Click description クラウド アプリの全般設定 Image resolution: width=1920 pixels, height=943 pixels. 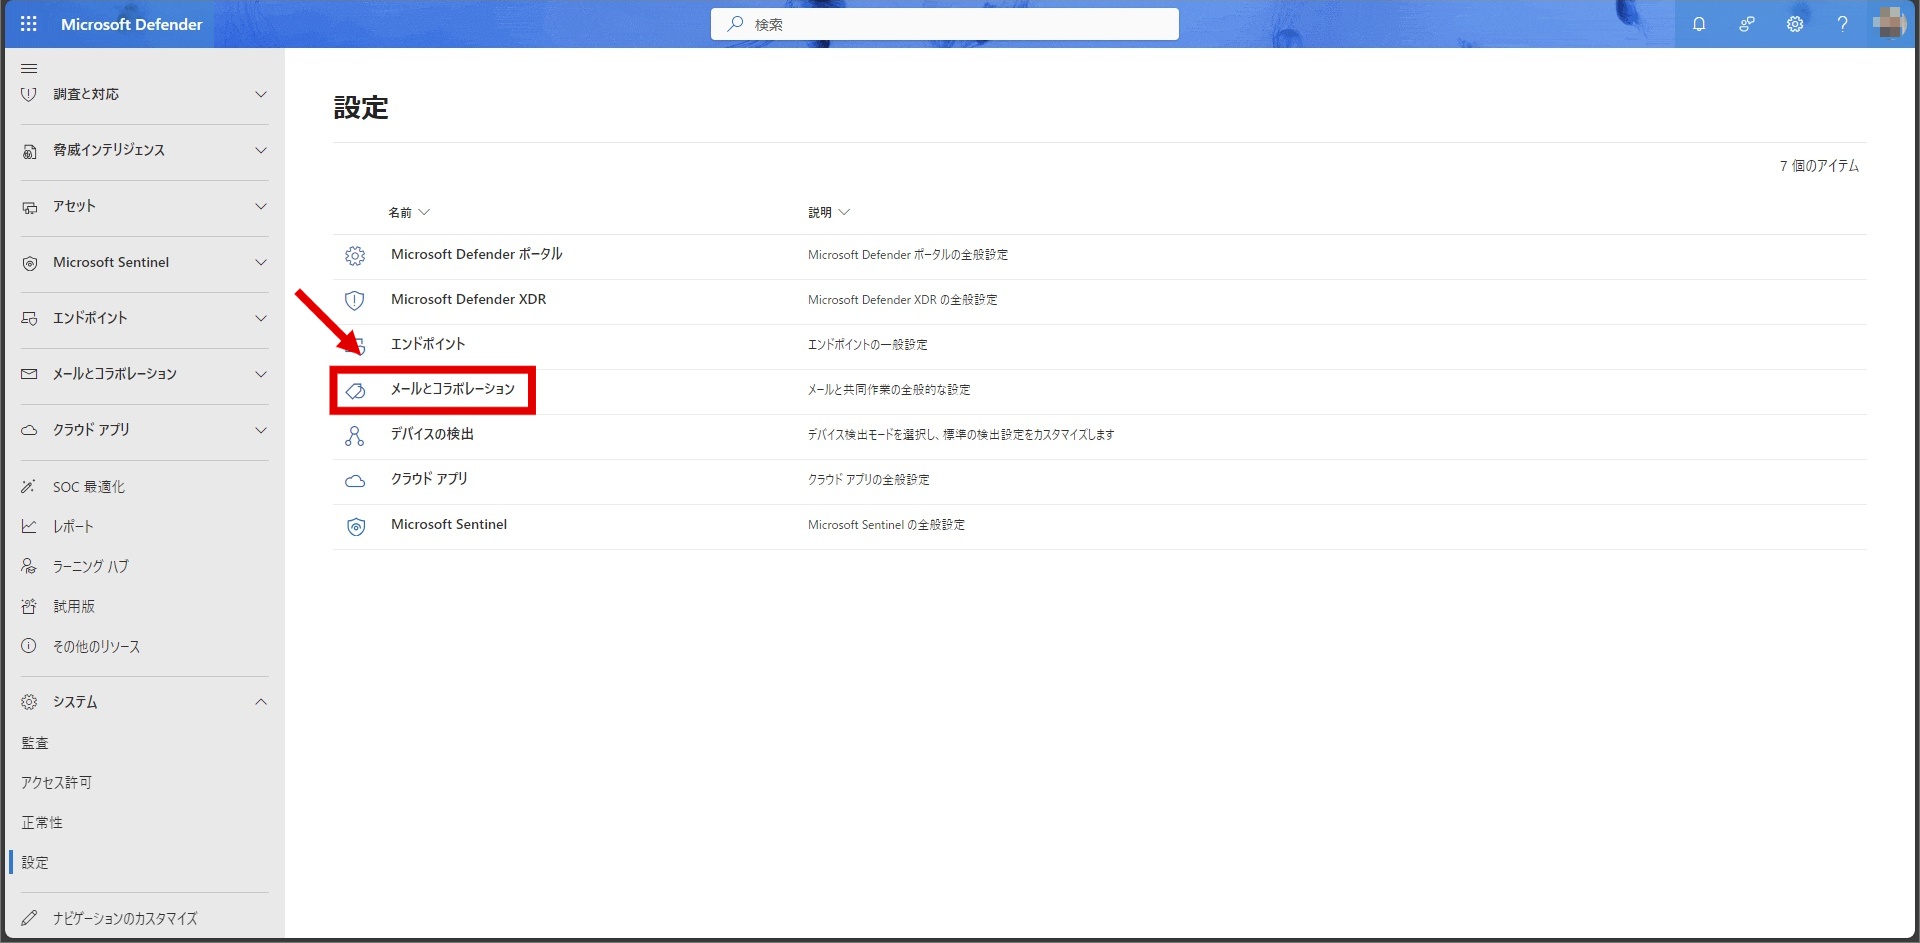[x=869, y=480]
